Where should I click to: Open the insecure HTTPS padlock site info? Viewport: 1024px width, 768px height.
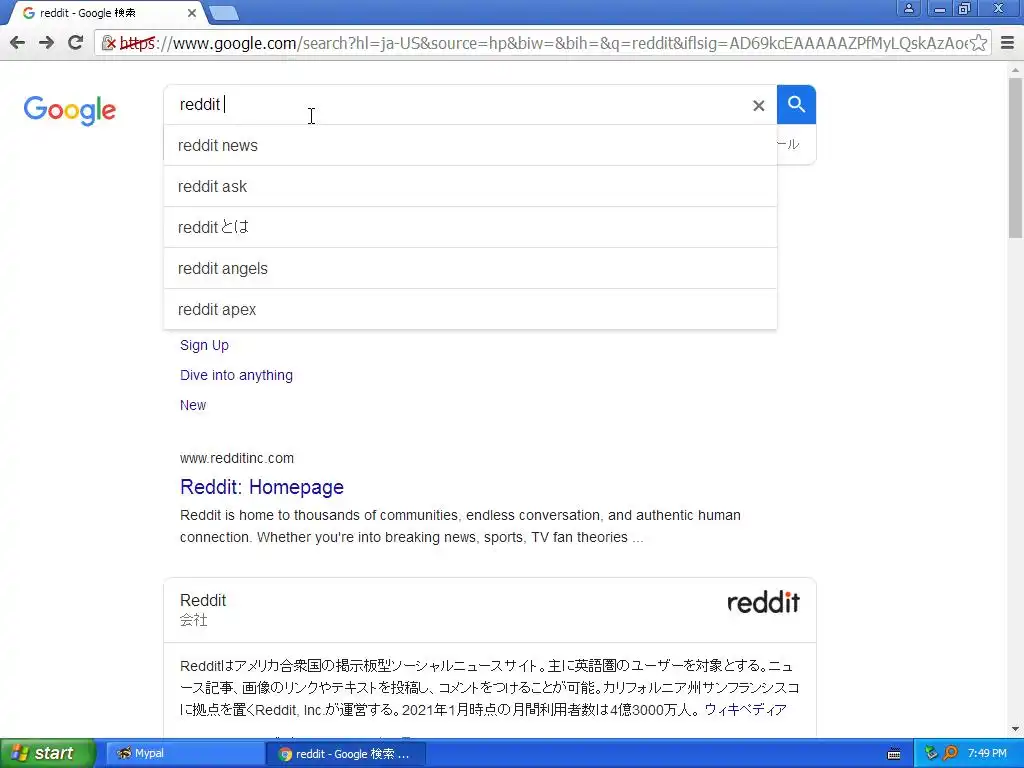tap(109, 43)
